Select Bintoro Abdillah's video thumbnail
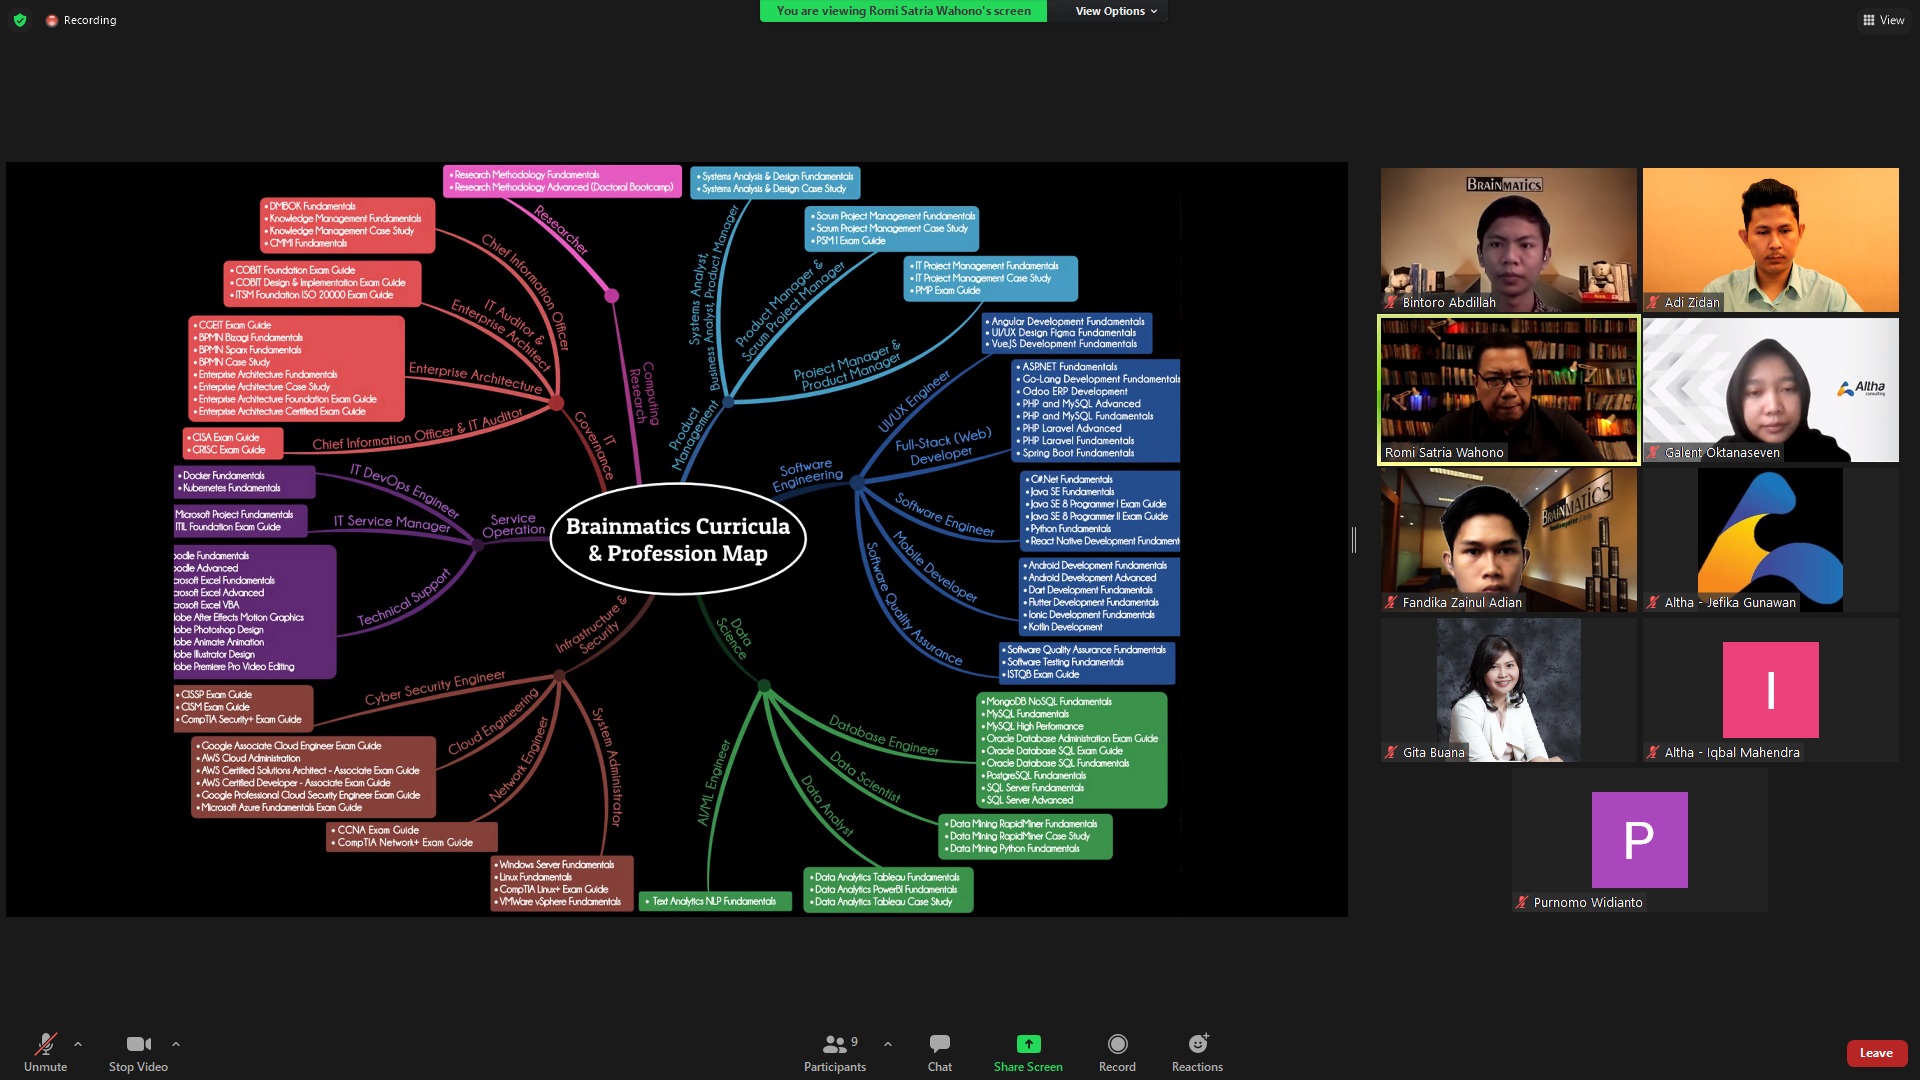The width and height of the screenshot is (1920, 1080). pyautogui.click(x=1509, y=240)
